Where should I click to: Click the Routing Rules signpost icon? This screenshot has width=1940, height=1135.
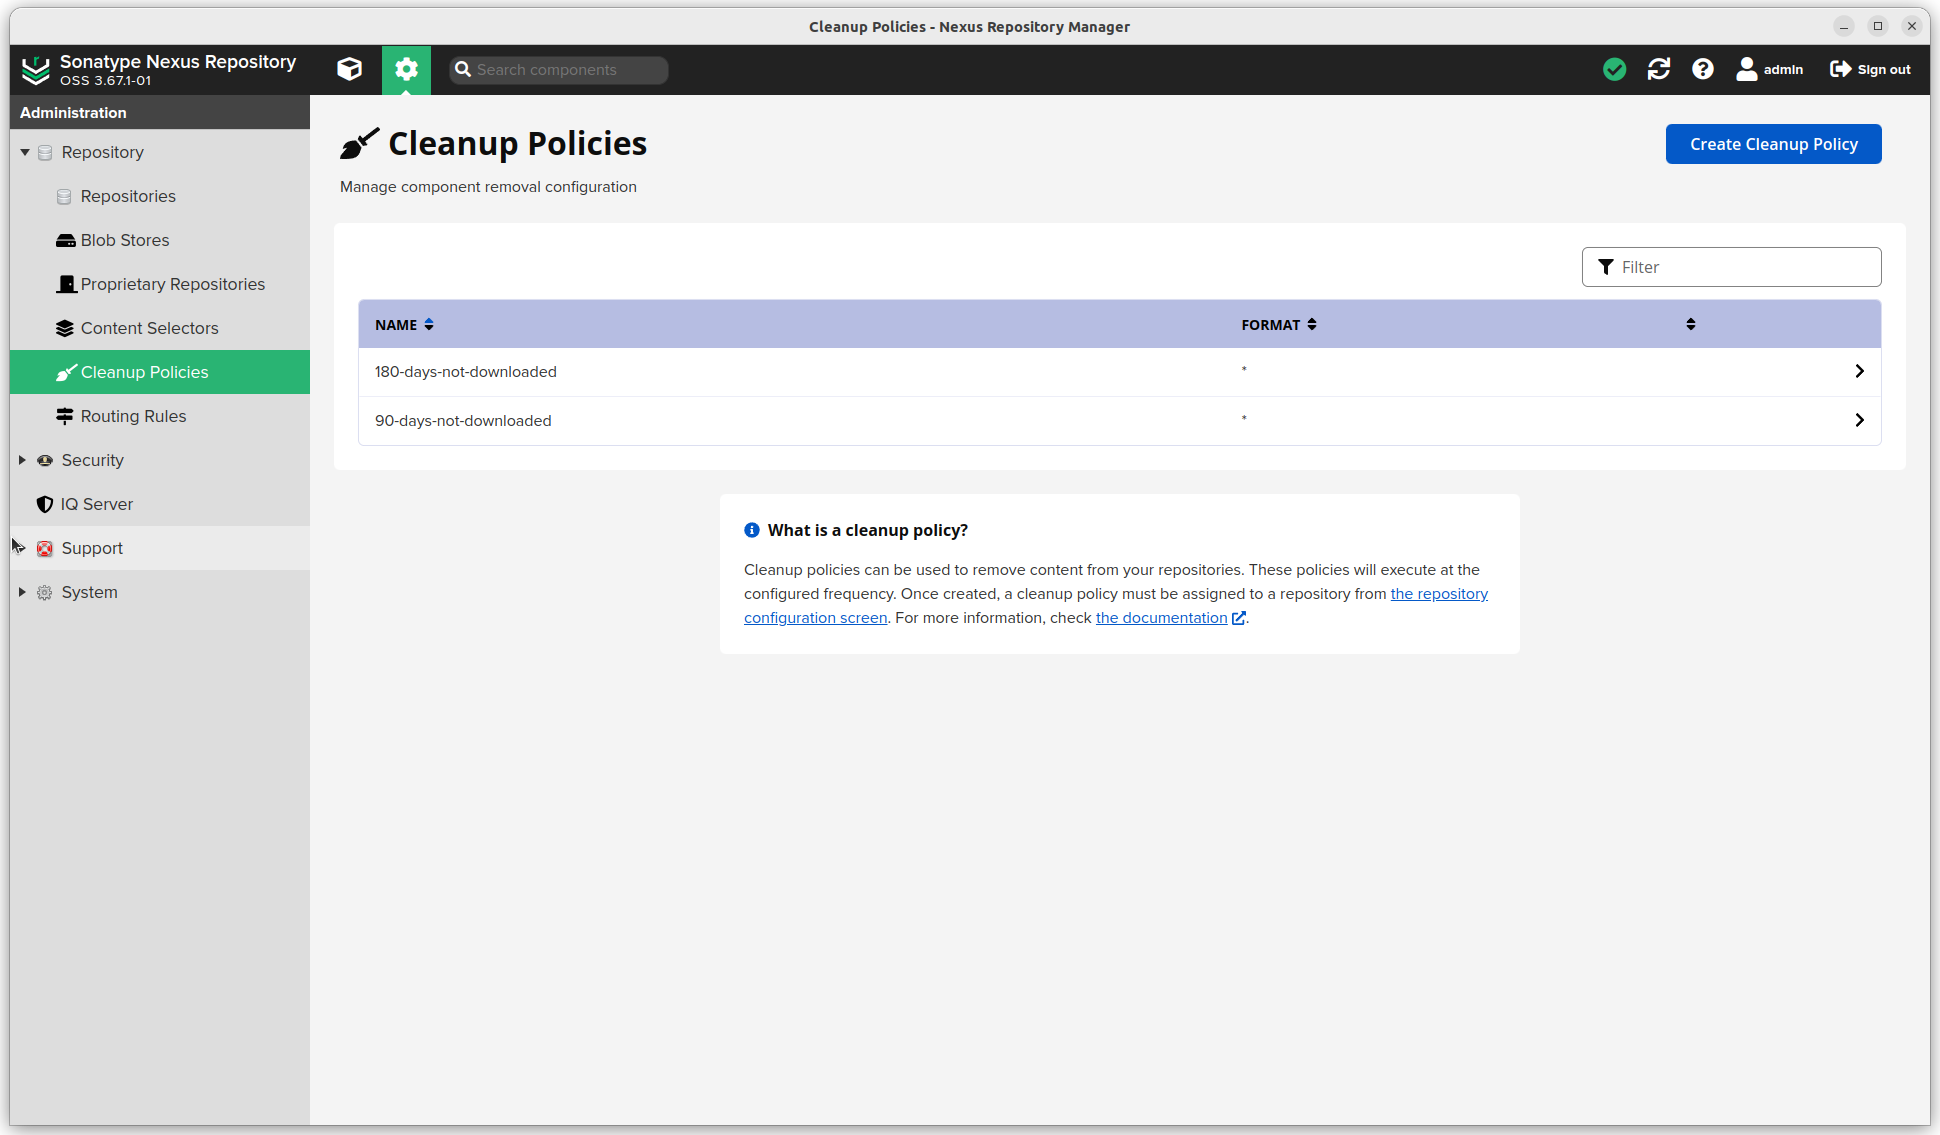tap(65, 416)
